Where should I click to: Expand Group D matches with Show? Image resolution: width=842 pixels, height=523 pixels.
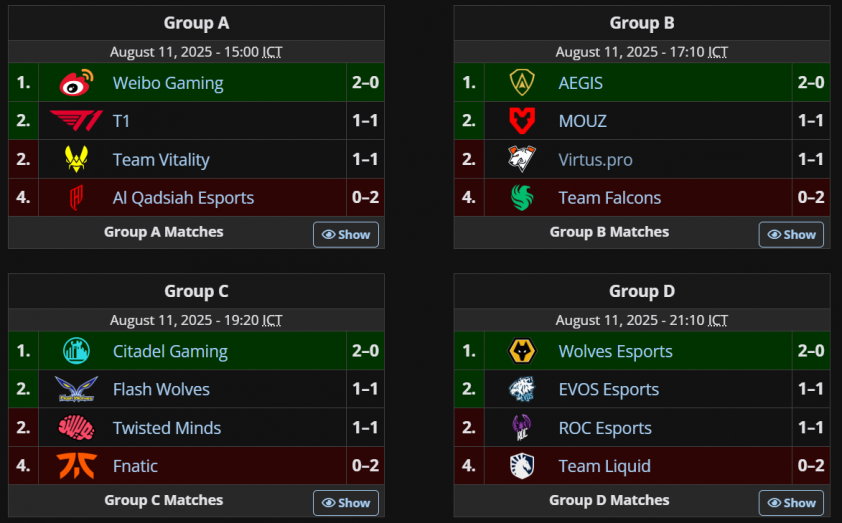(x=791, y=502)
